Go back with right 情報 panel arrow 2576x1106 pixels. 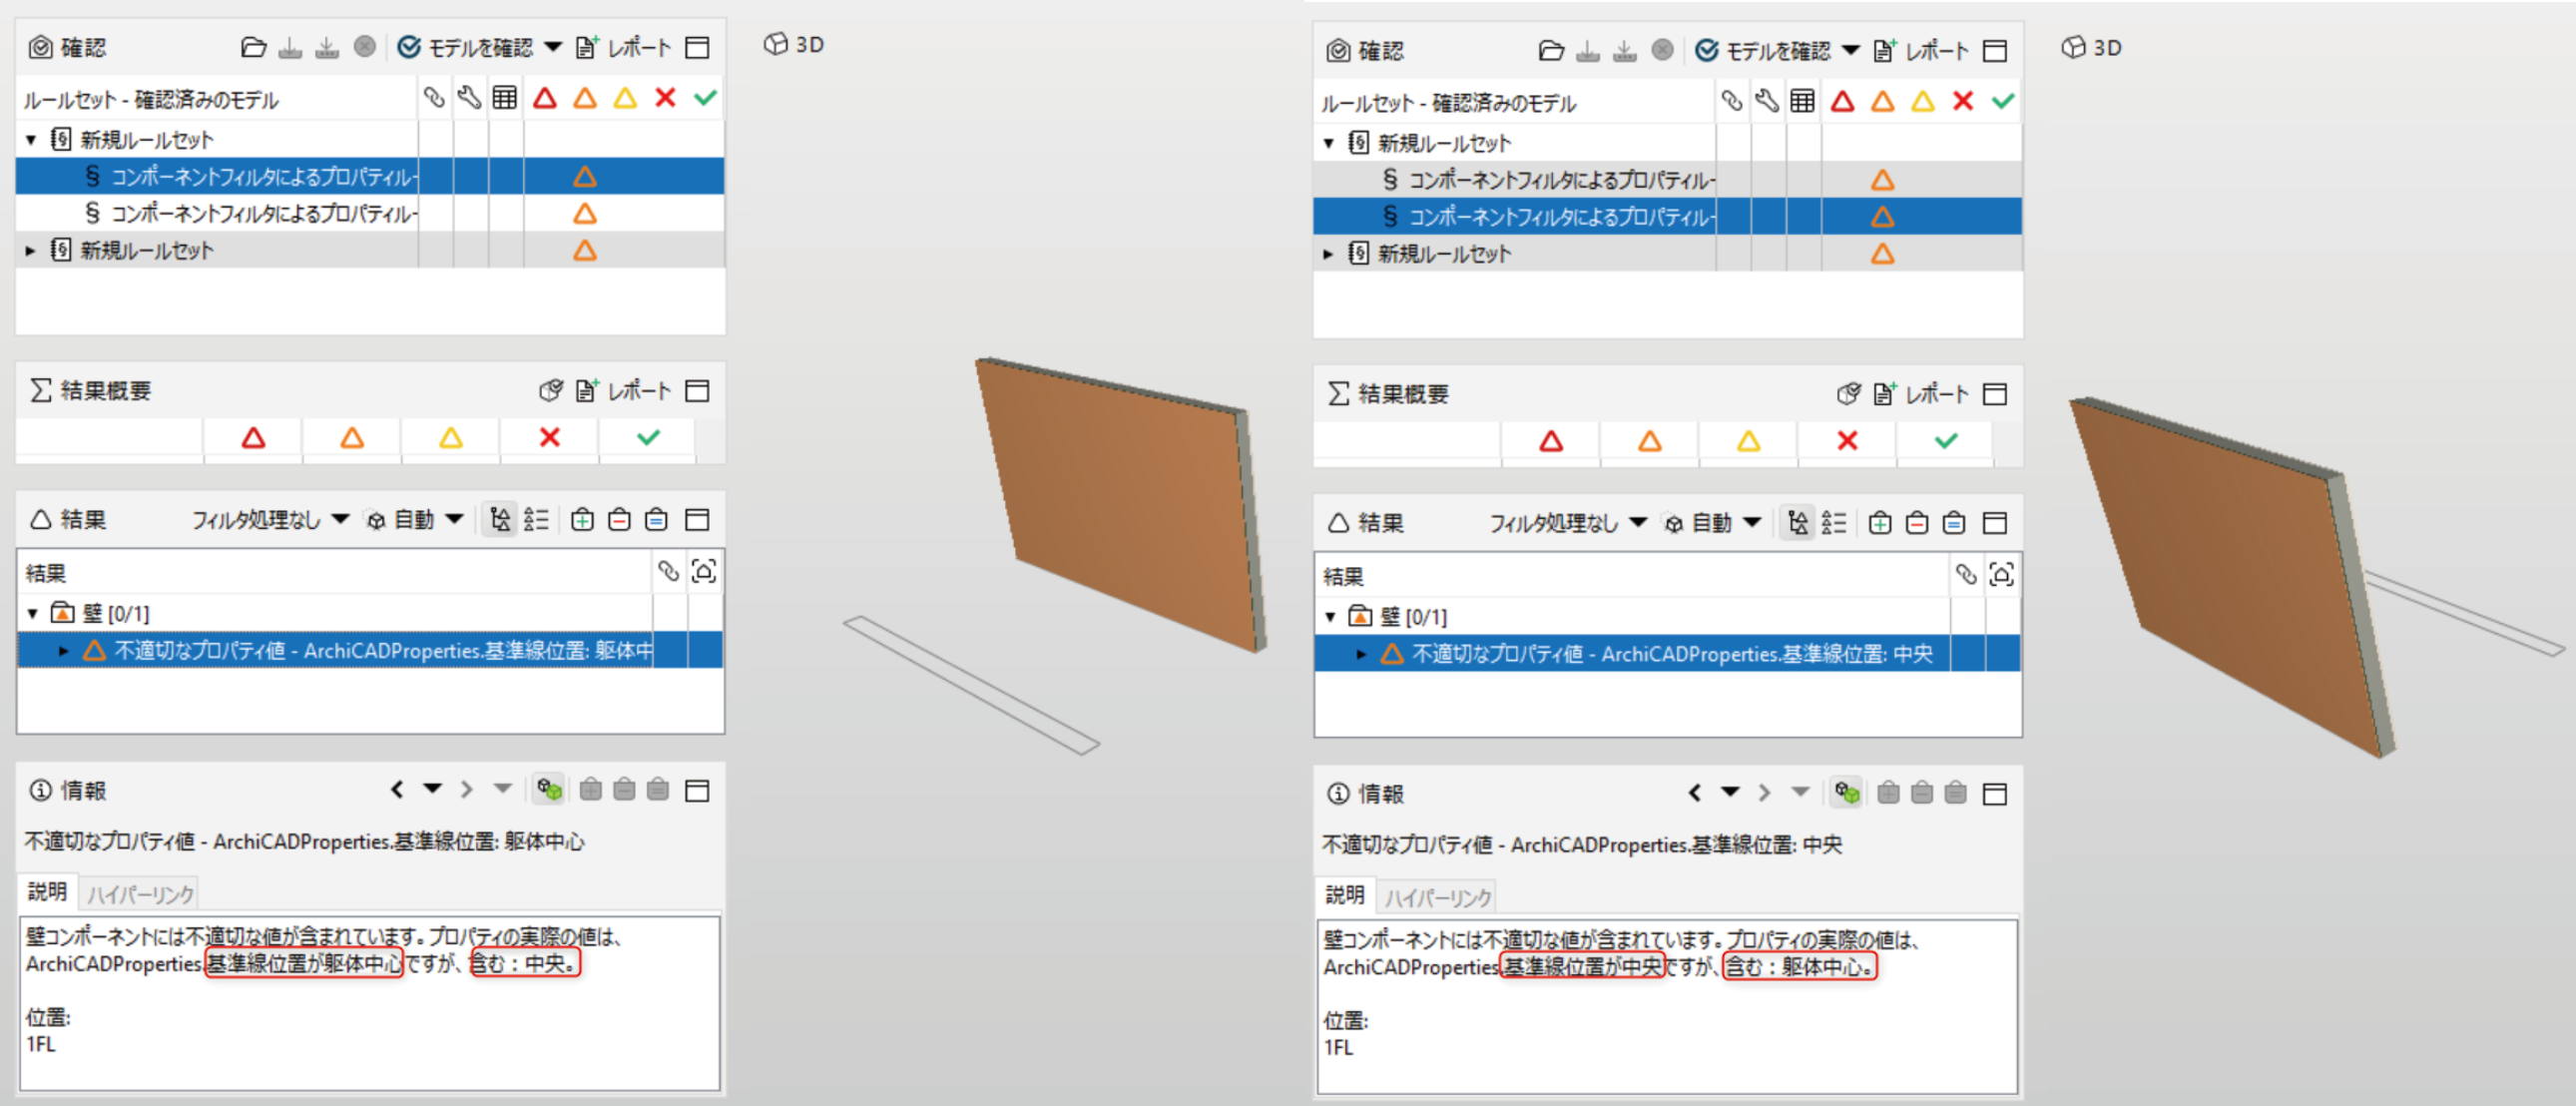[1695, 793]
